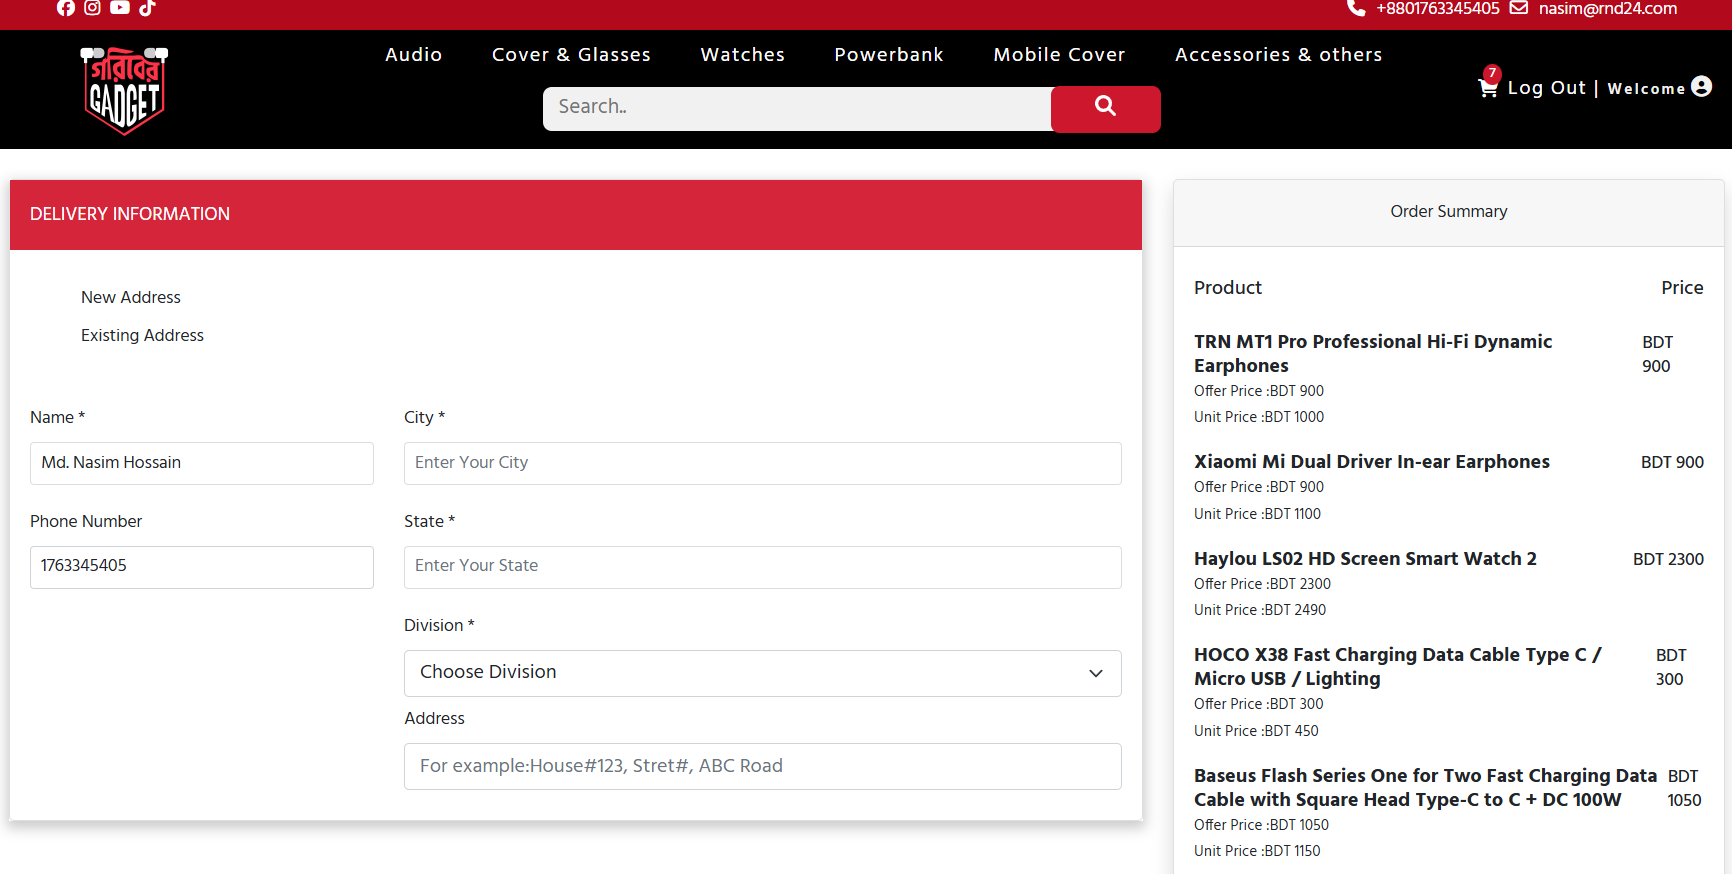This screenshot has height=874, width=1732.
Task: Click HOCO X38 Fast Charging Data Cable title
Action: coord(1398,667)
